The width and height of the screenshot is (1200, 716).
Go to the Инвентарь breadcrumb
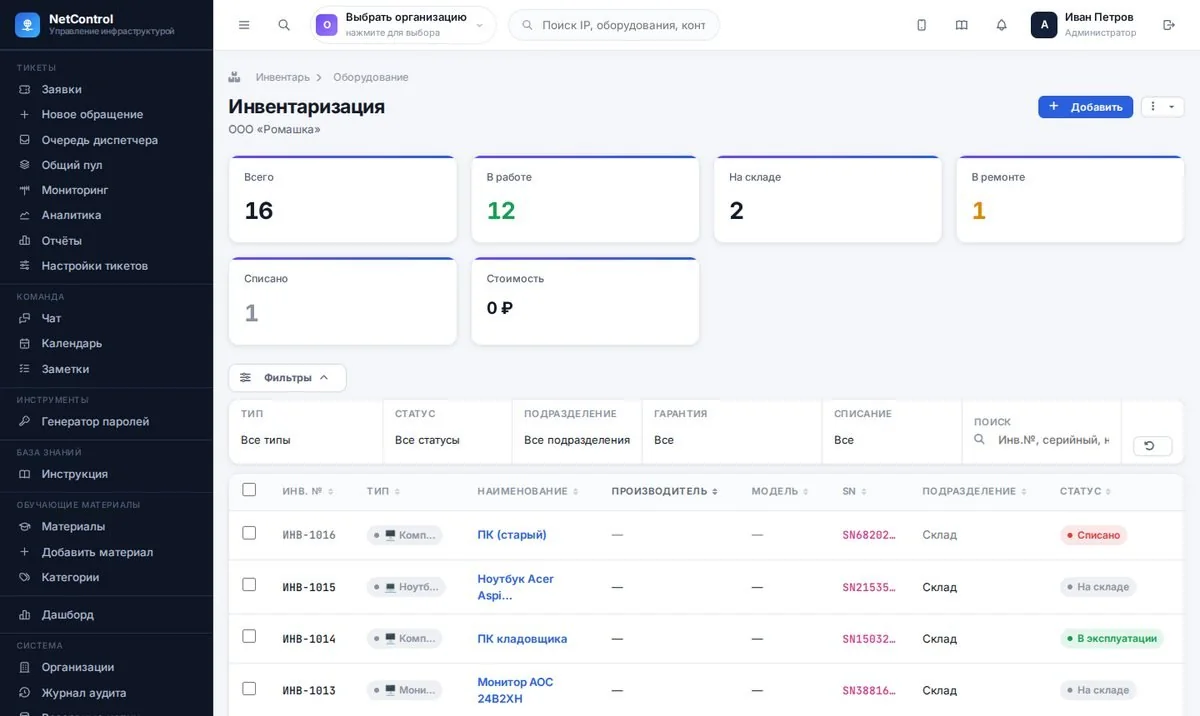pyautogui.click(x=283, y=77)
